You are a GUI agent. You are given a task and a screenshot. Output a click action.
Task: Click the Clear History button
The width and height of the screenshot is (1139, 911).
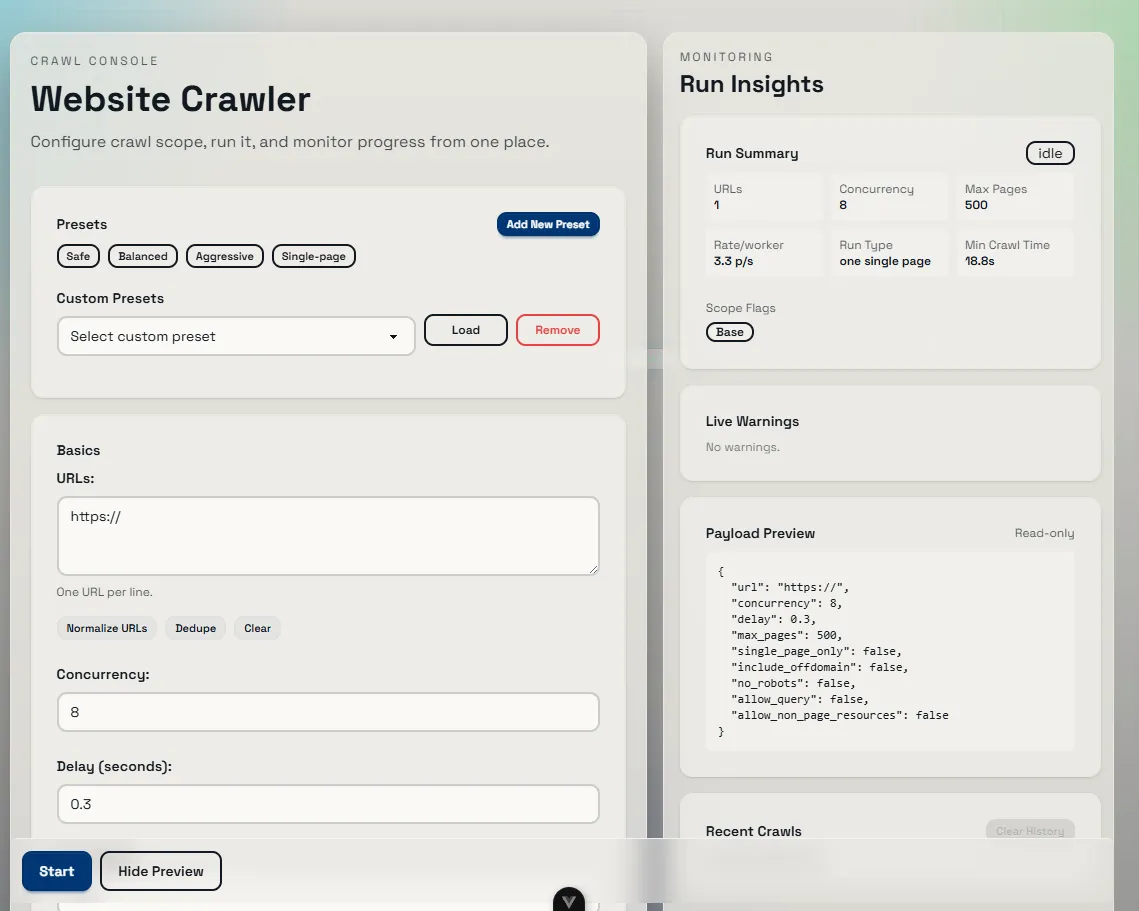(x=1030, y=831)
